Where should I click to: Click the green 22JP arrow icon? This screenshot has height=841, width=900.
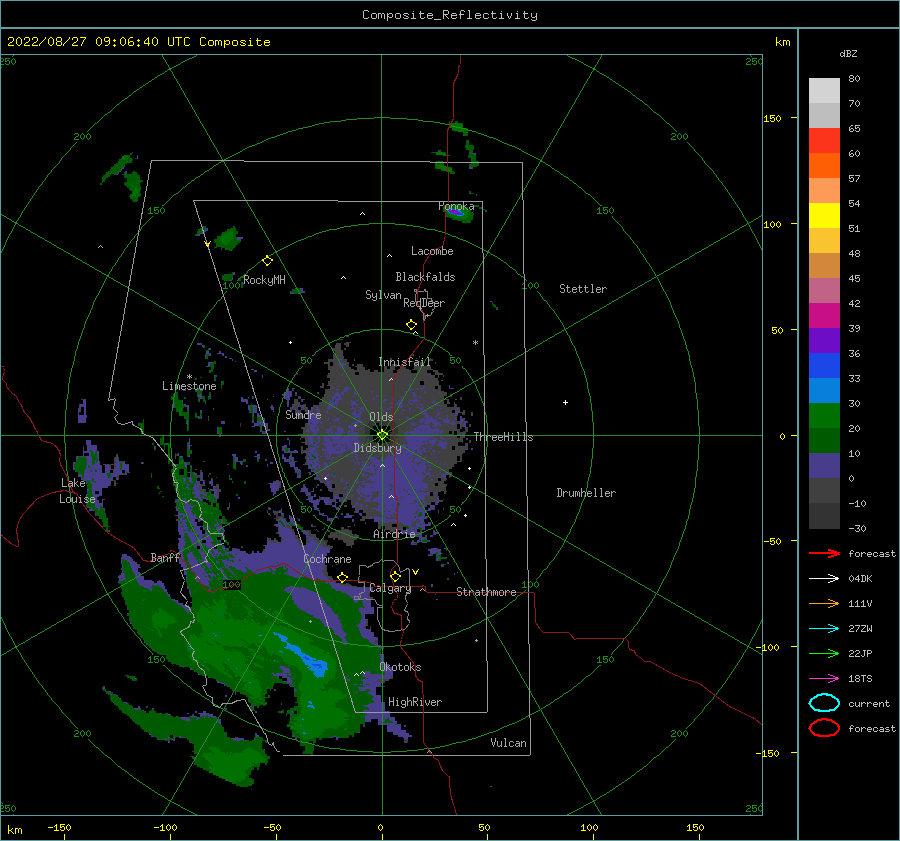[824, 653]
